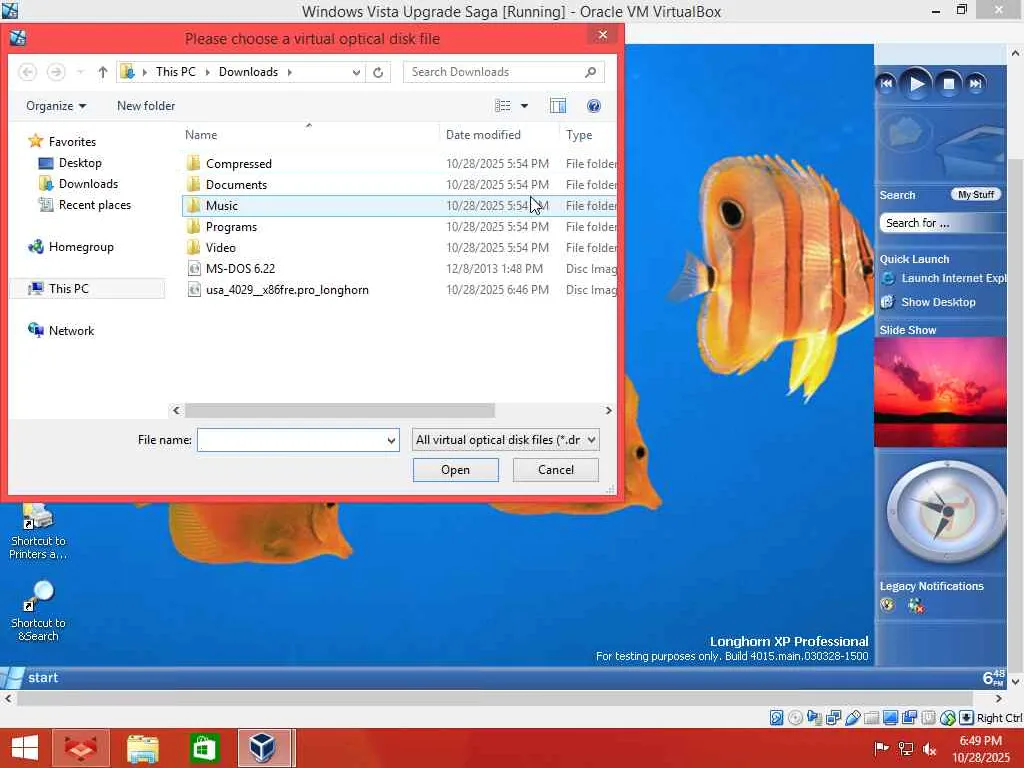Viewport: 1024px width, 768px height.
Task: Expand the recent locations arrow beside Forward
Action: 80,72
